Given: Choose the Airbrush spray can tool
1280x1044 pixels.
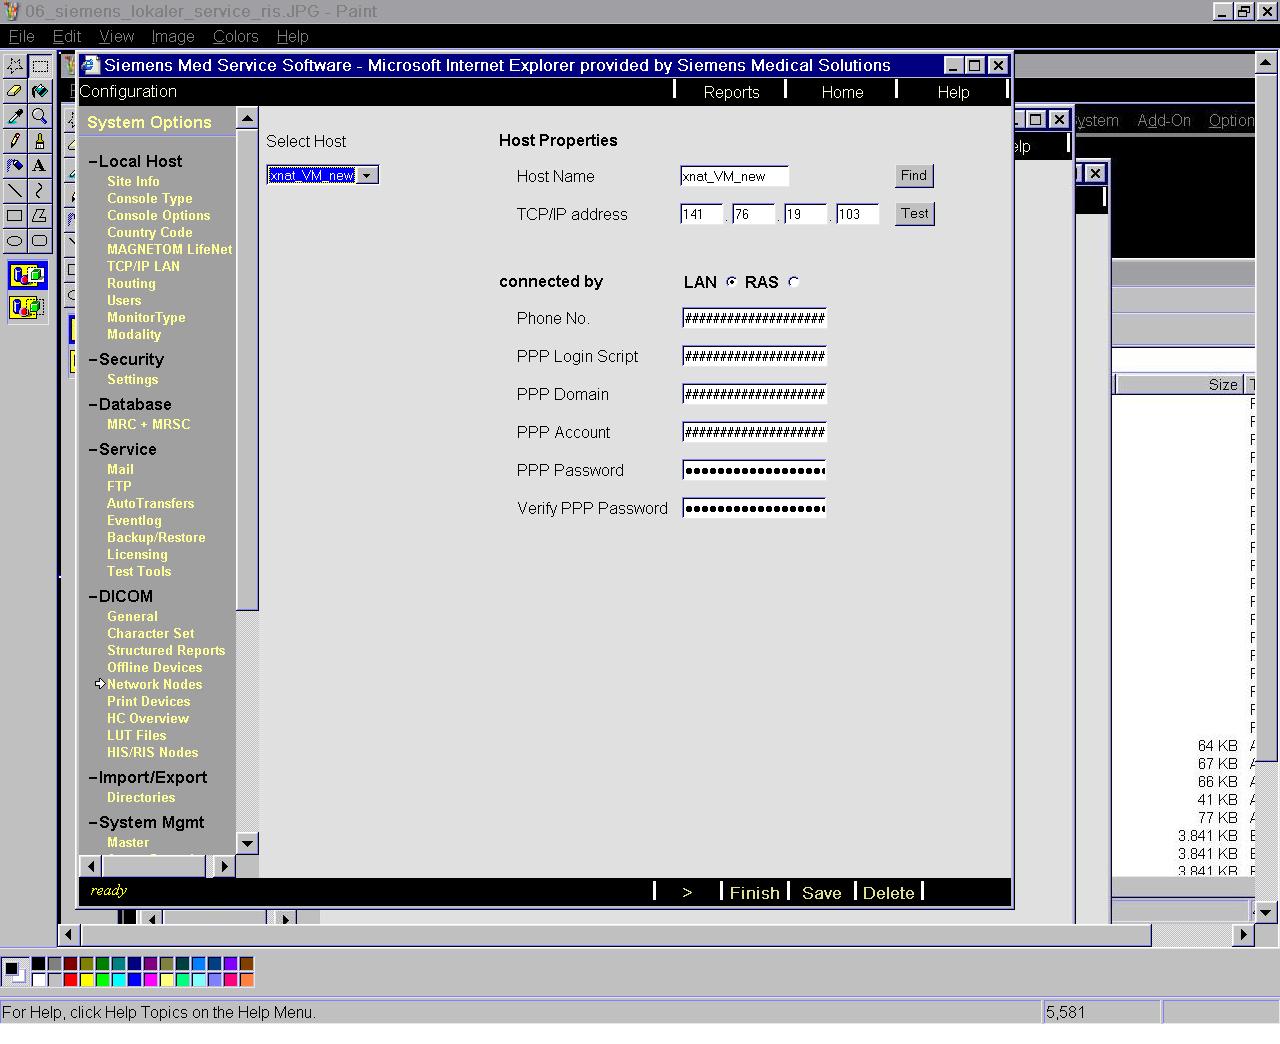Looking at the screenshot, I should pyautogui.click(x=15, y=166).
